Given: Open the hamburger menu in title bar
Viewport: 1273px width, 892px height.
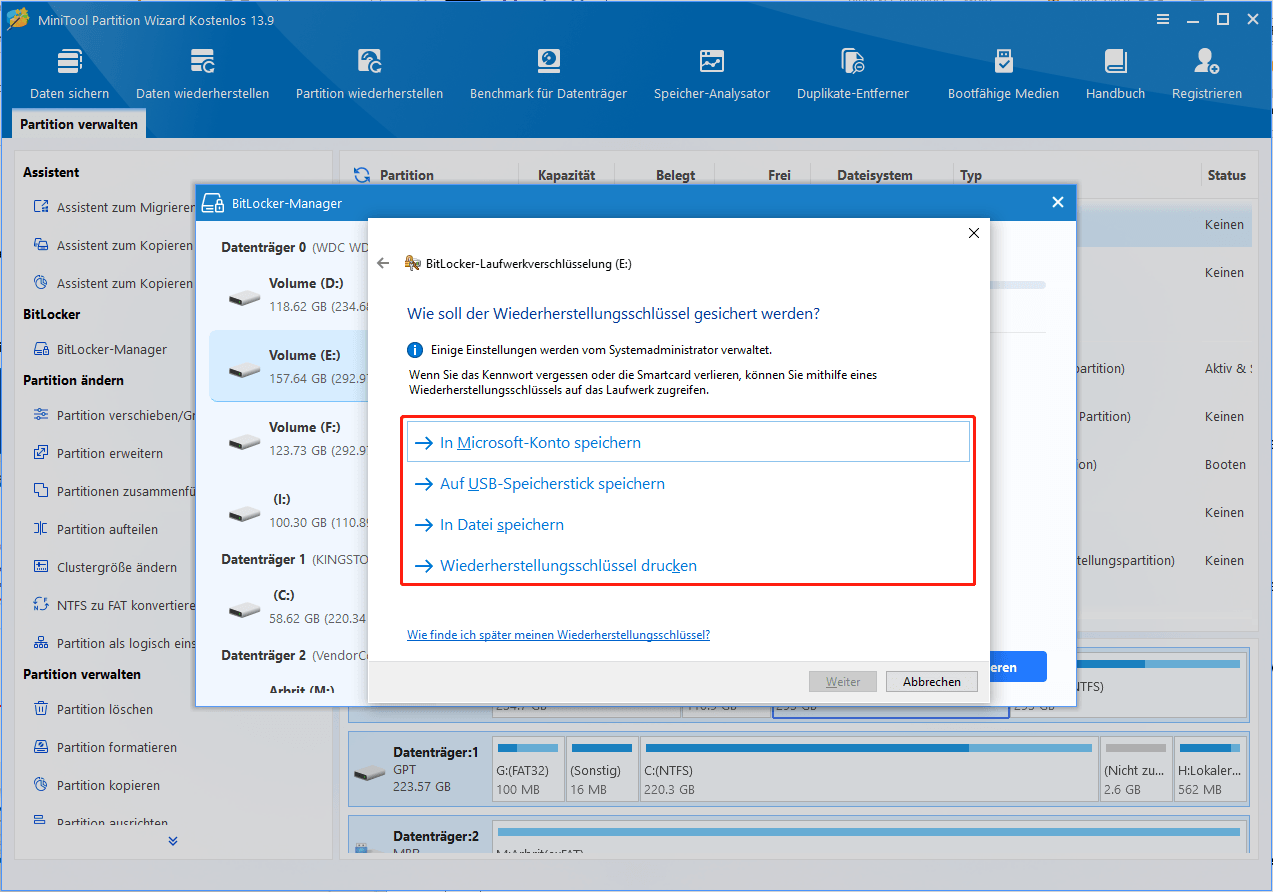Looking at the screenshot, I should coord(1163,19).
